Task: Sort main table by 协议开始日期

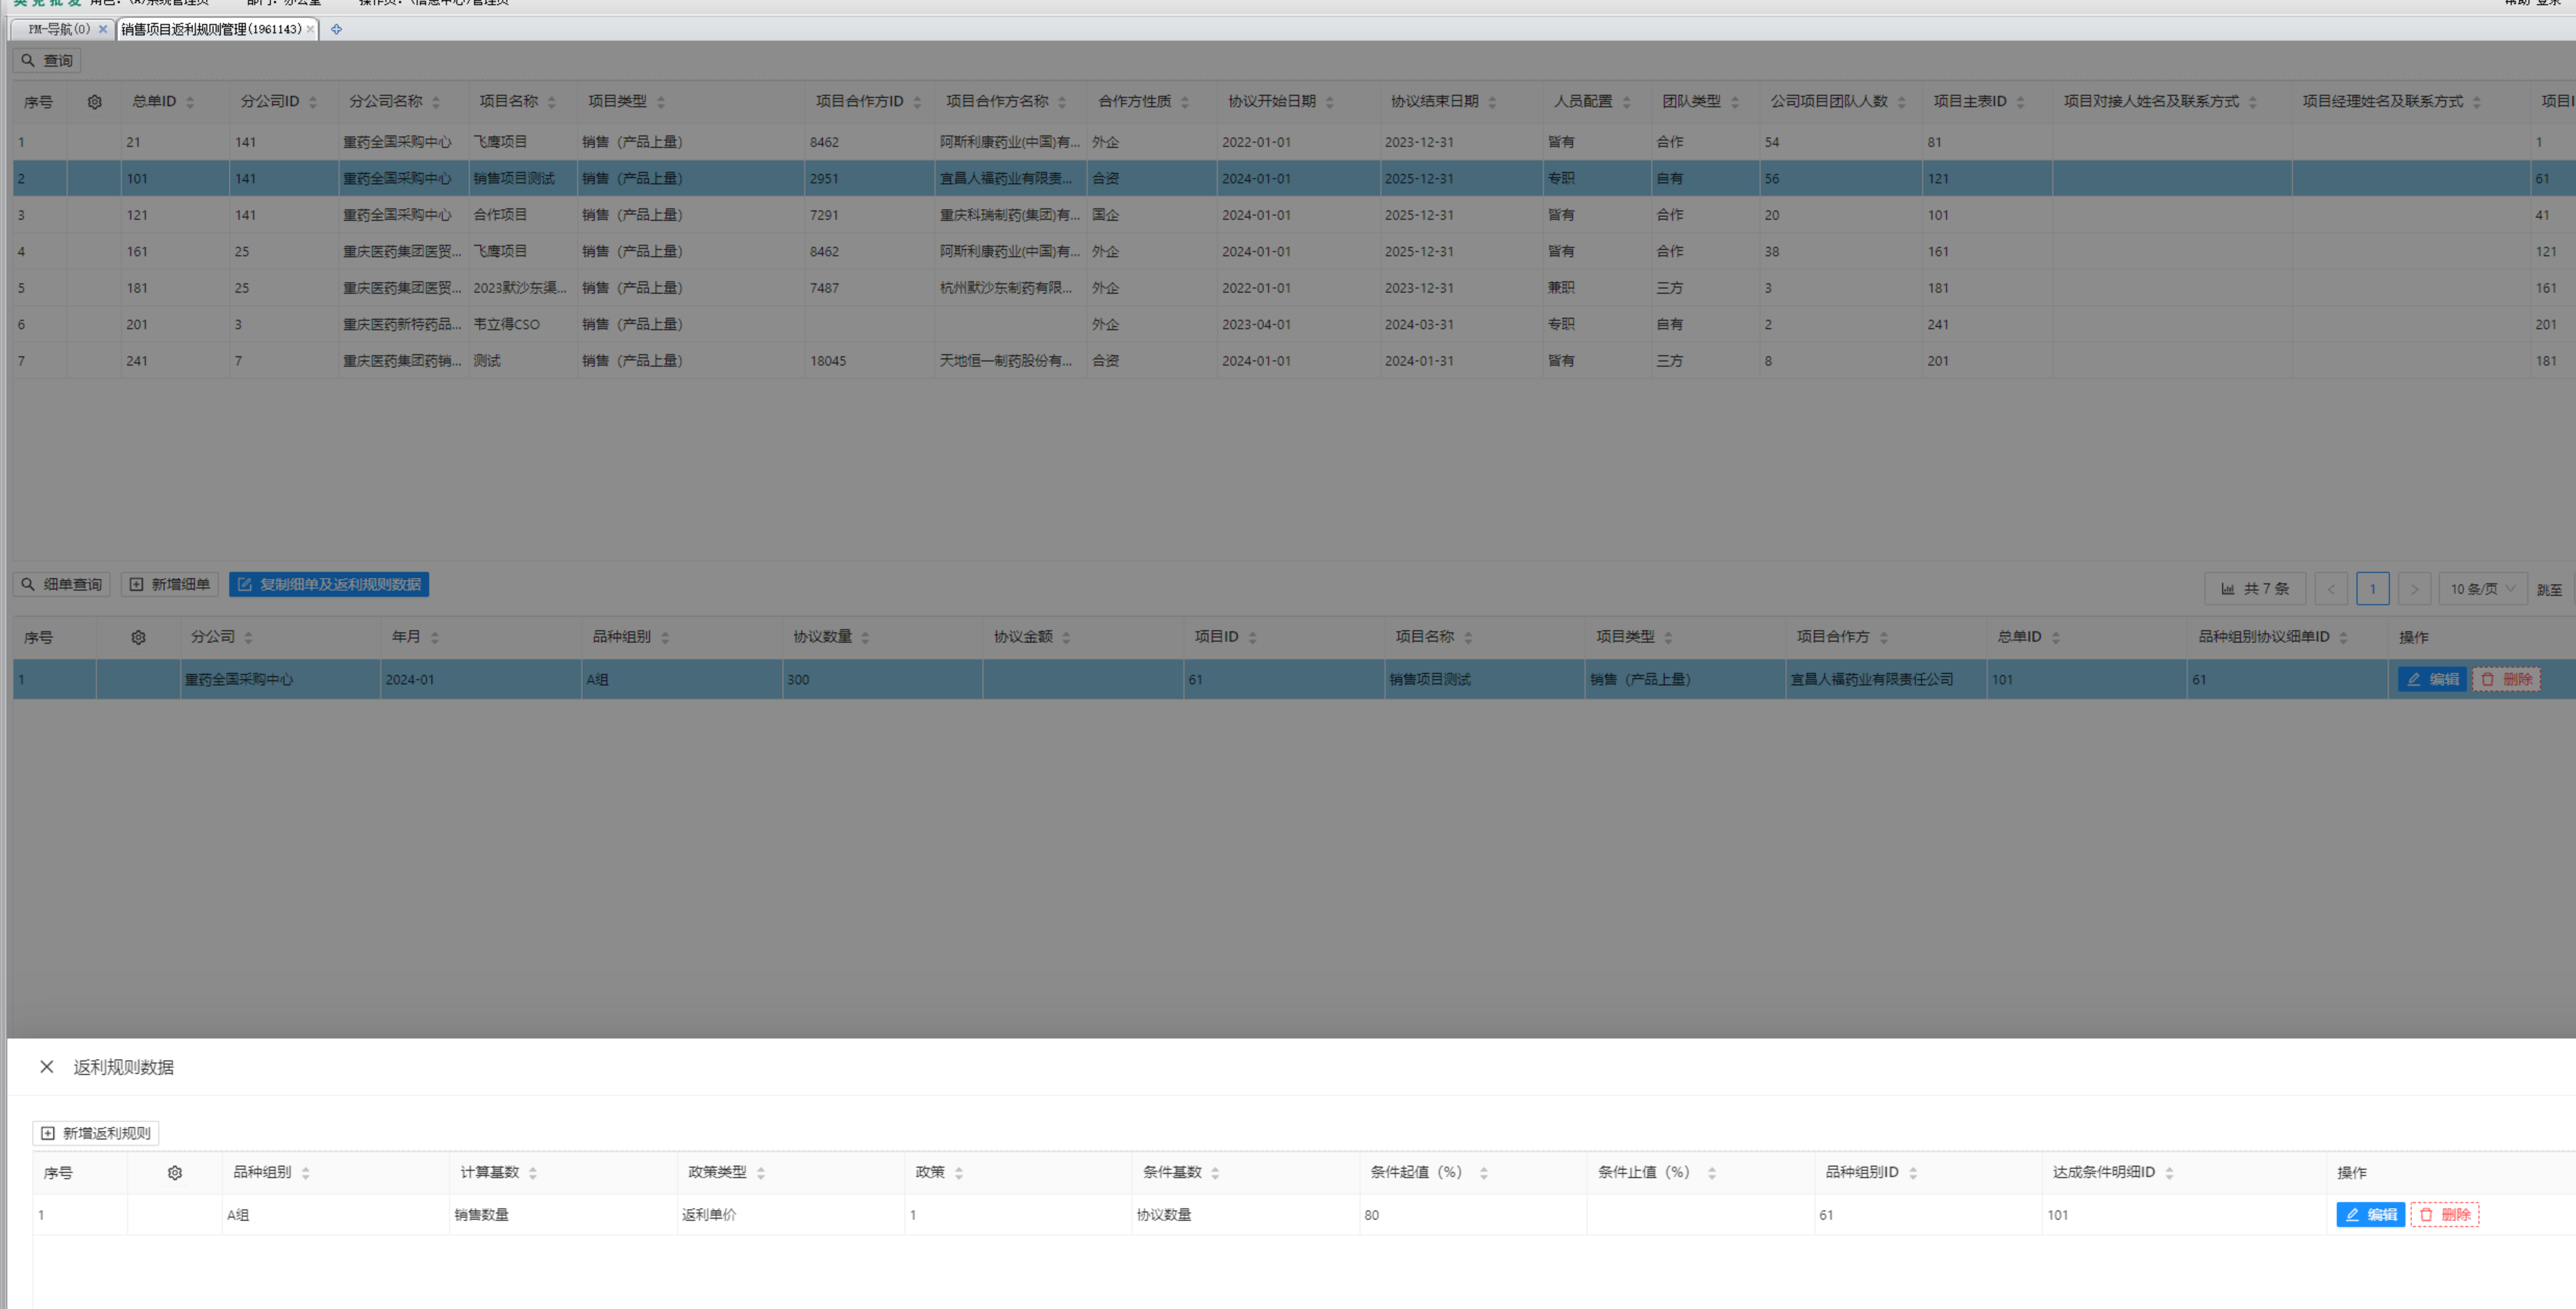Action: pos(1329,102)
